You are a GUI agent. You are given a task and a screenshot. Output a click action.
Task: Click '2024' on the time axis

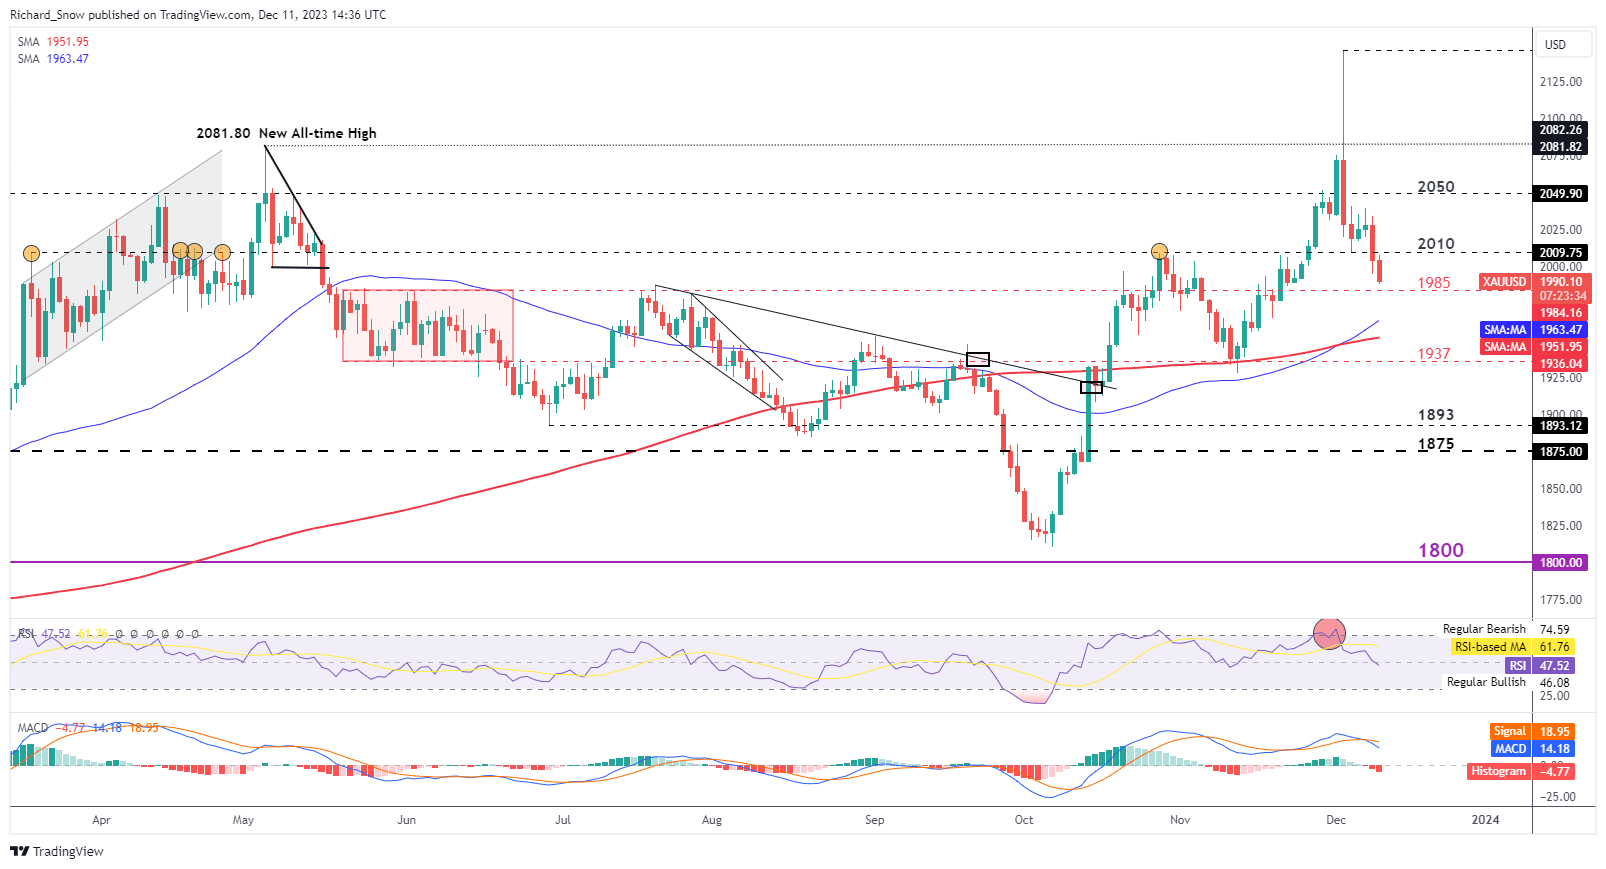1486,820
